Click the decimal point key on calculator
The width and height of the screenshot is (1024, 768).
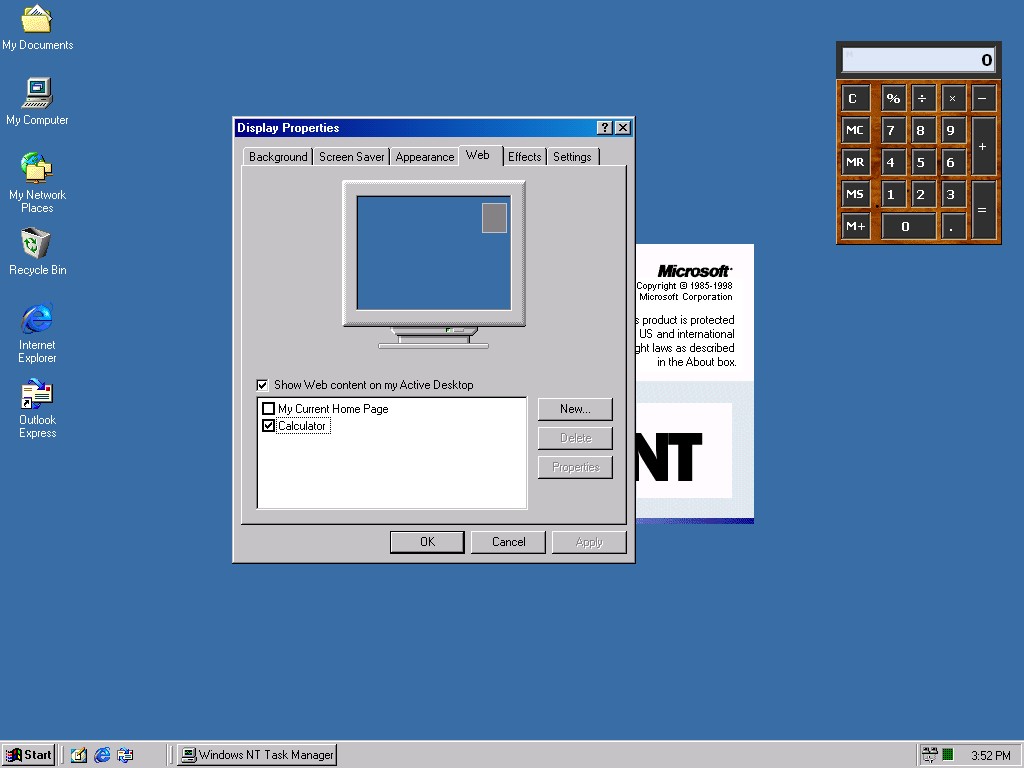point(952,226)
